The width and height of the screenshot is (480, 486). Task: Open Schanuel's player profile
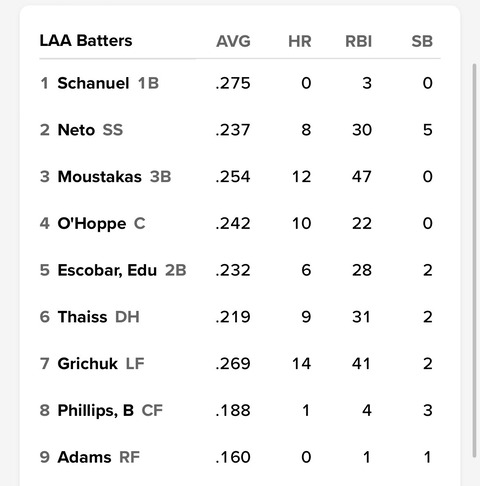click(93, 83)
